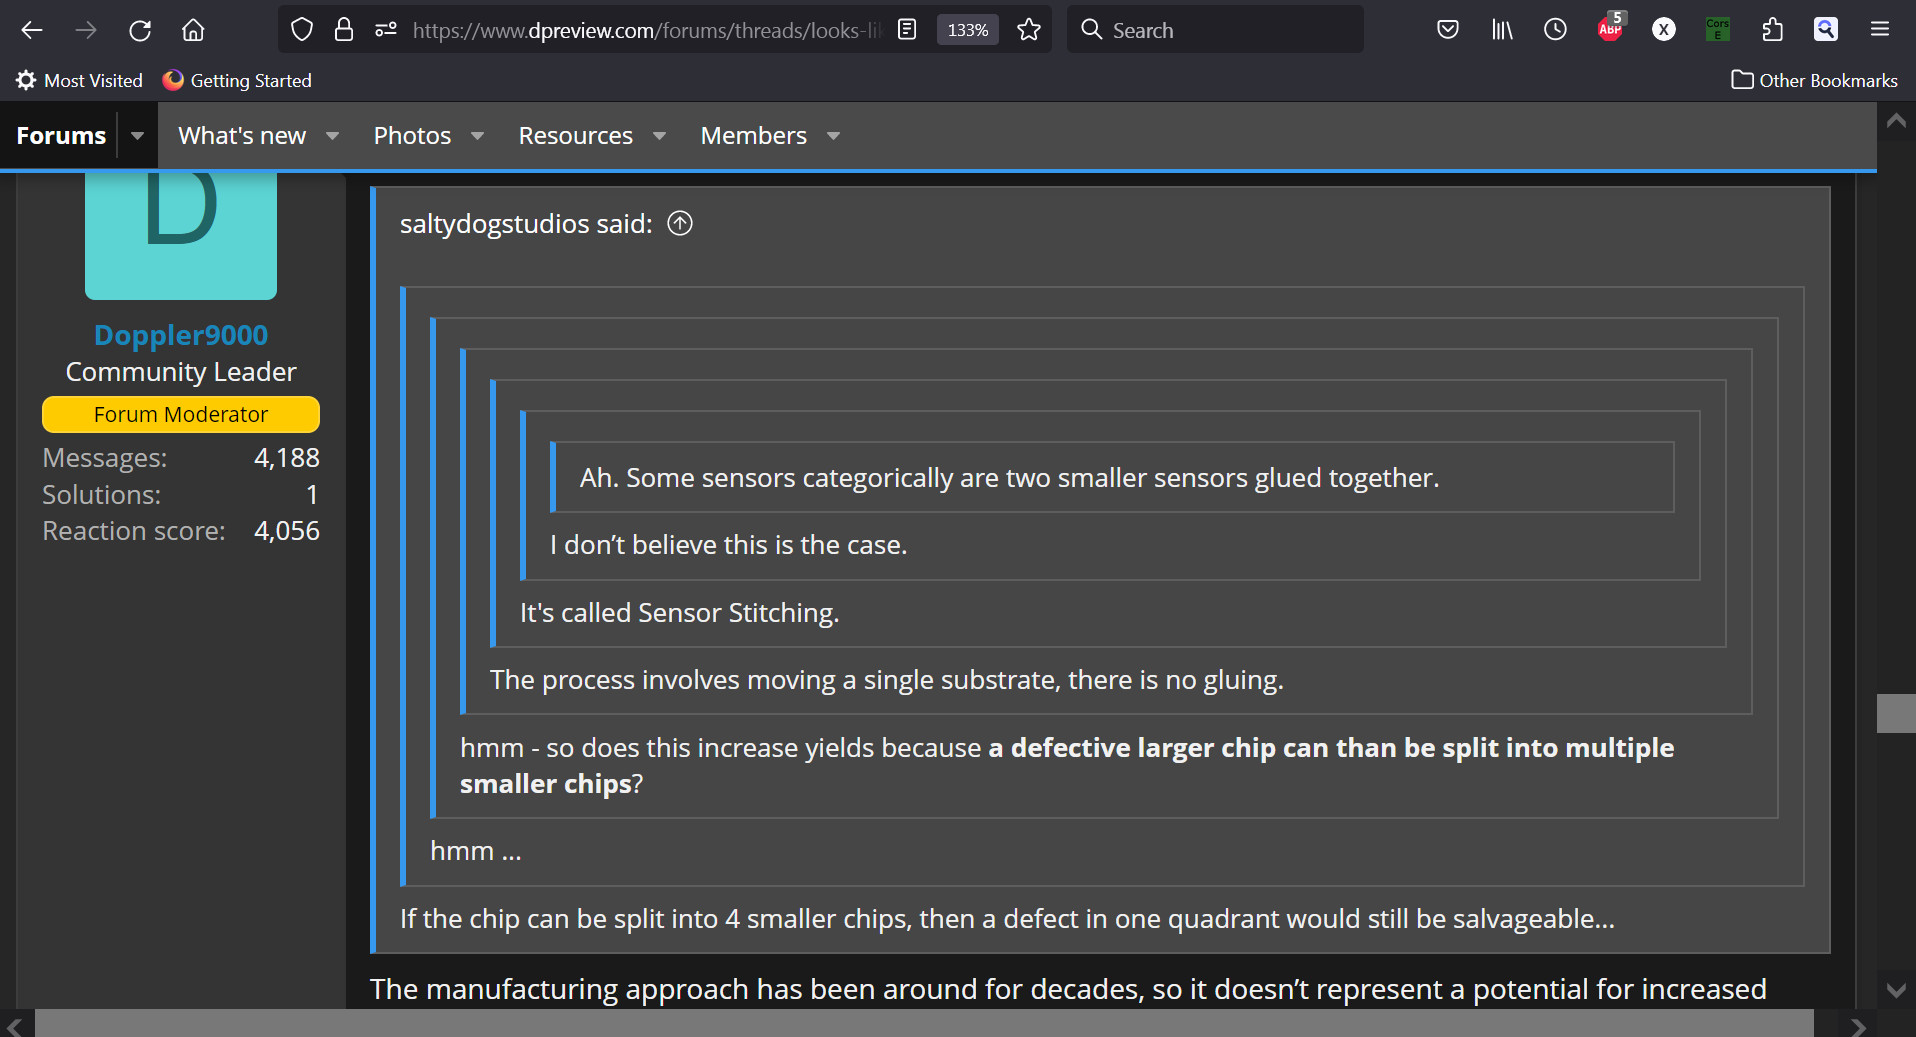1916x1037 pixels.
Task: Click the Home icon in browser toolbar
Action: pos(193,30)
